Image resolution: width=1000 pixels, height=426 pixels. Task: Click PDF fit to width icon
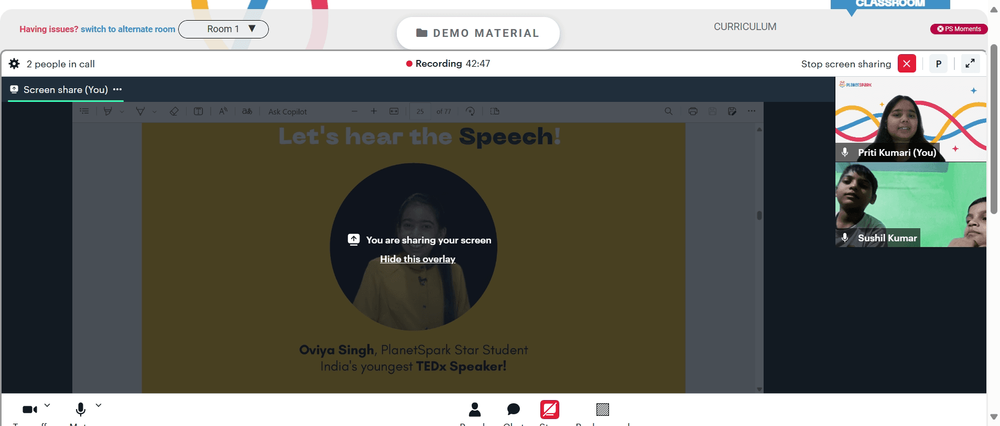(x=394, y=111)
